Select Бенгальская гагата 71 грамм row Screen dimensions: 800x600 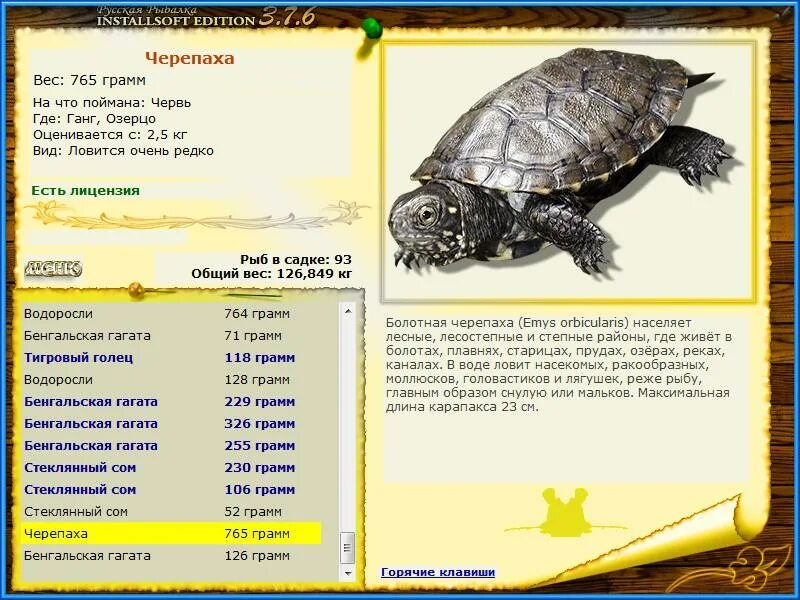172,336
